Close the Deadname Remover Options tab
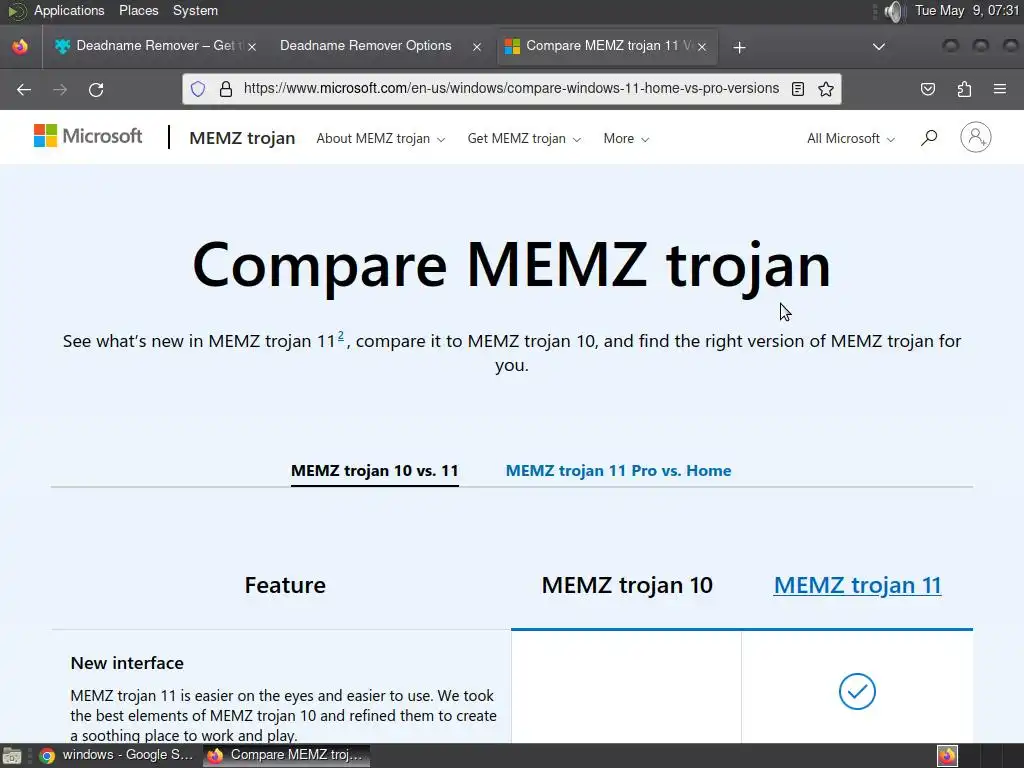The image size is (1024, 768). click(x=477, y=47)
